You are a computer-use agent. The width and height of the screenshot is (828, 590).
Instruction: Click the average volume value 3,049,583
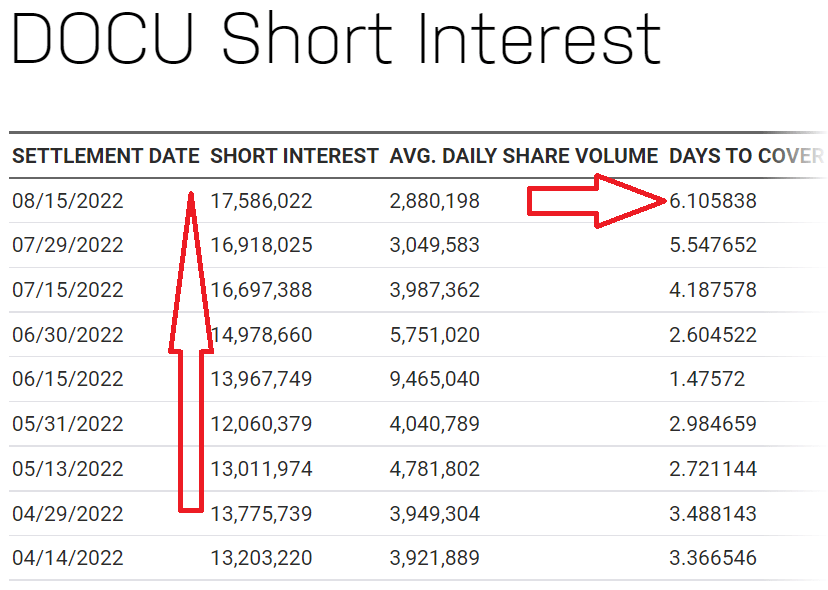tap(435, 245)
